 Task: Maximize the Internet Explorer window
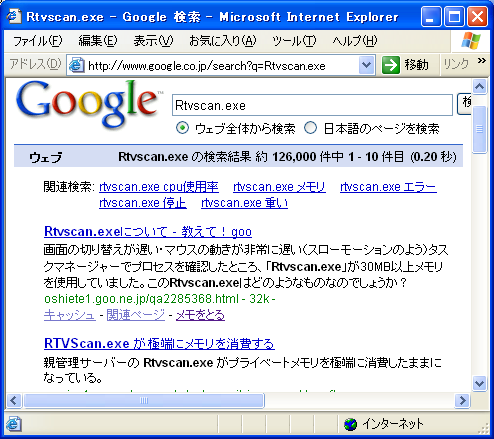pyautogui.click(x=454, y=16)
